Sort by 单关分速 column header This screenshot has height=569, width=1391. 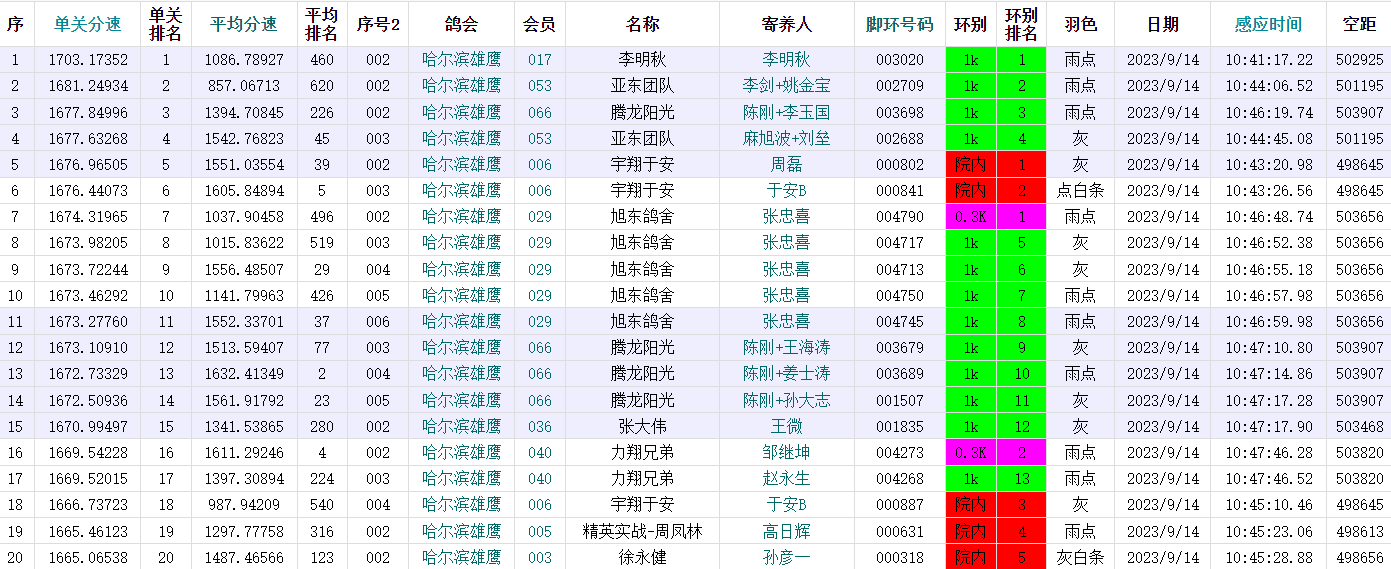(87, 24)
